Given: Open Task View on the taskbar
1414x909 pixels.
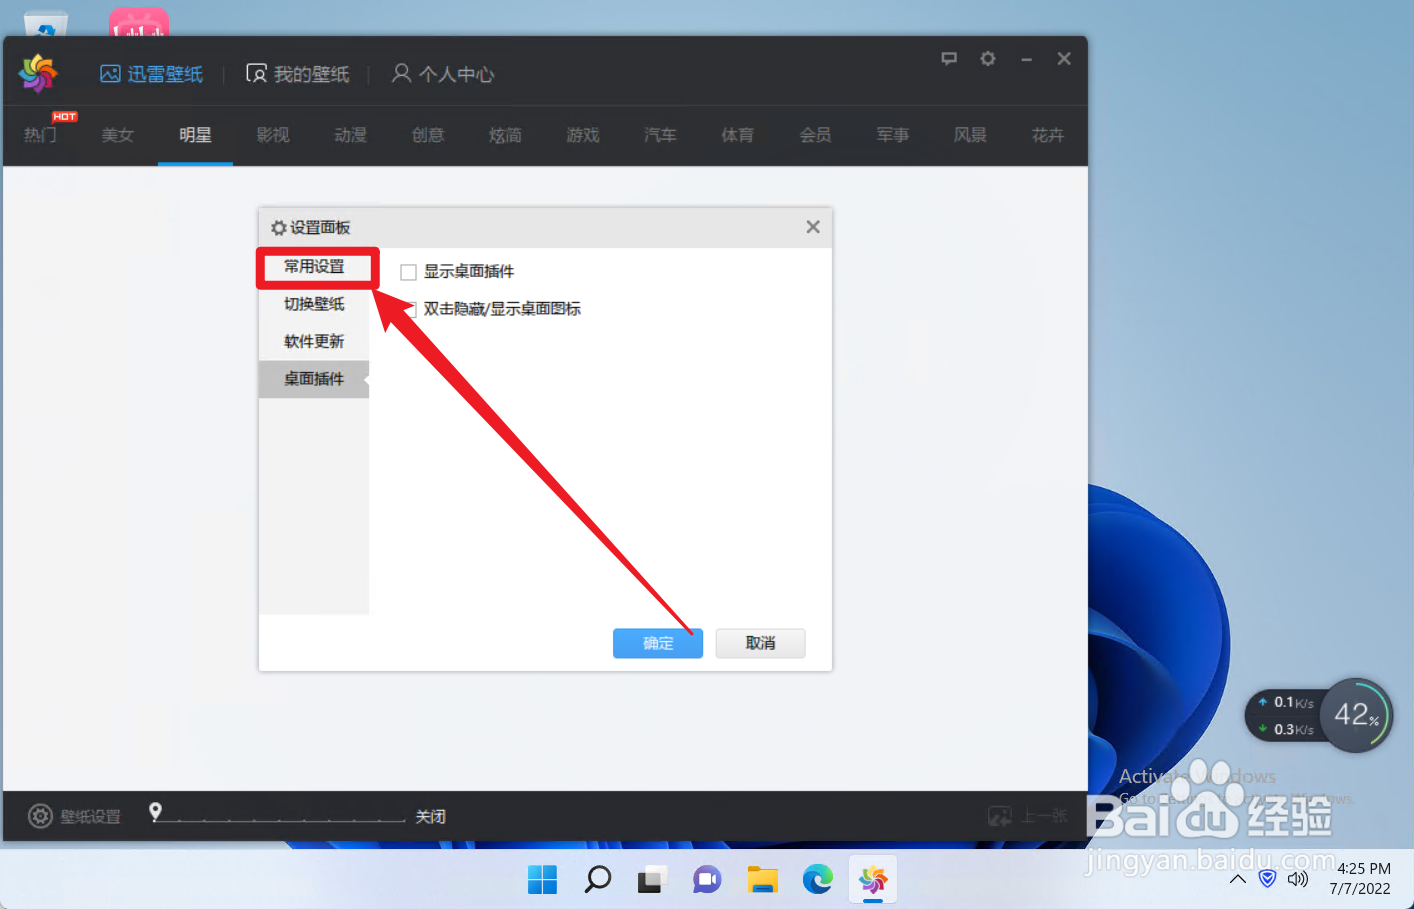Looking at the screenshot, I should (652, 880).
